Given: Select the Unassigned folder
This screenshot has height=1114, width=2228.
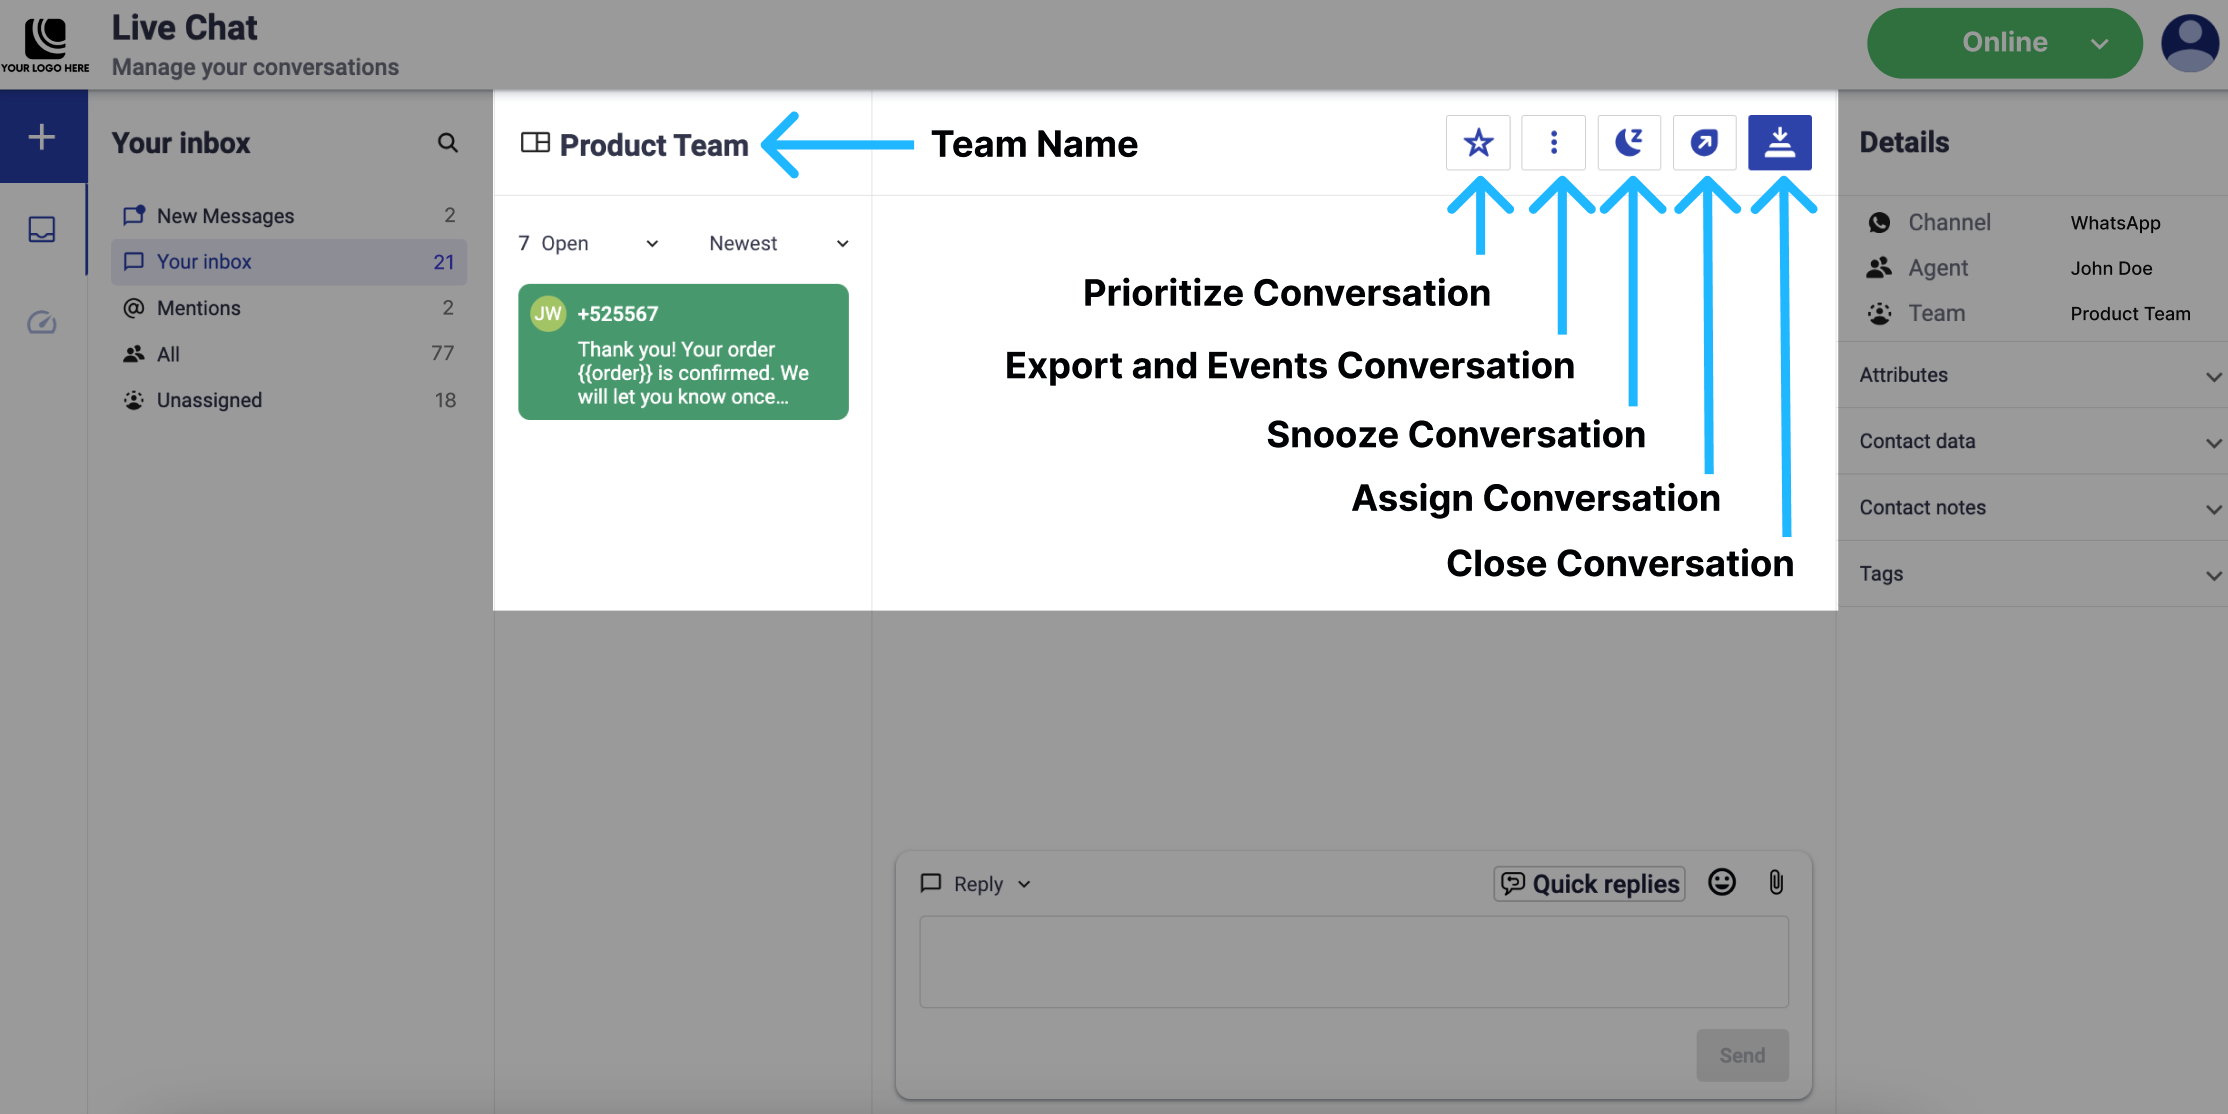Looking at the screenshot, I should [x=209, y=400].
